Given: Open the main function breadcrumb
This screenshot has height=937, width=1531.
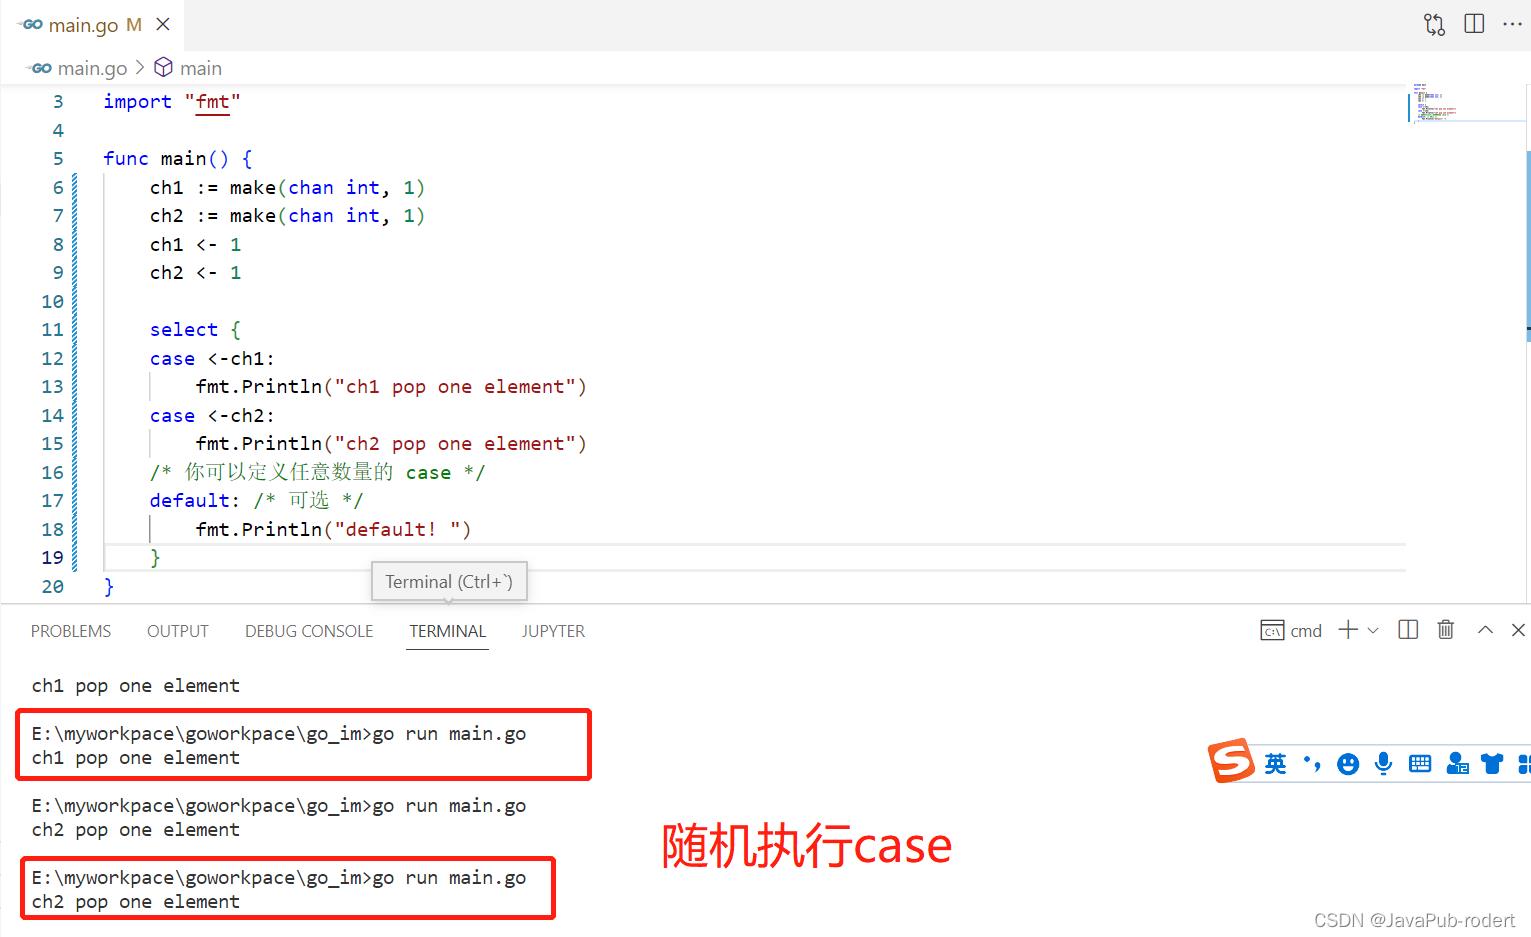Looking at the screenshot, I should click(x=188, y=68).
